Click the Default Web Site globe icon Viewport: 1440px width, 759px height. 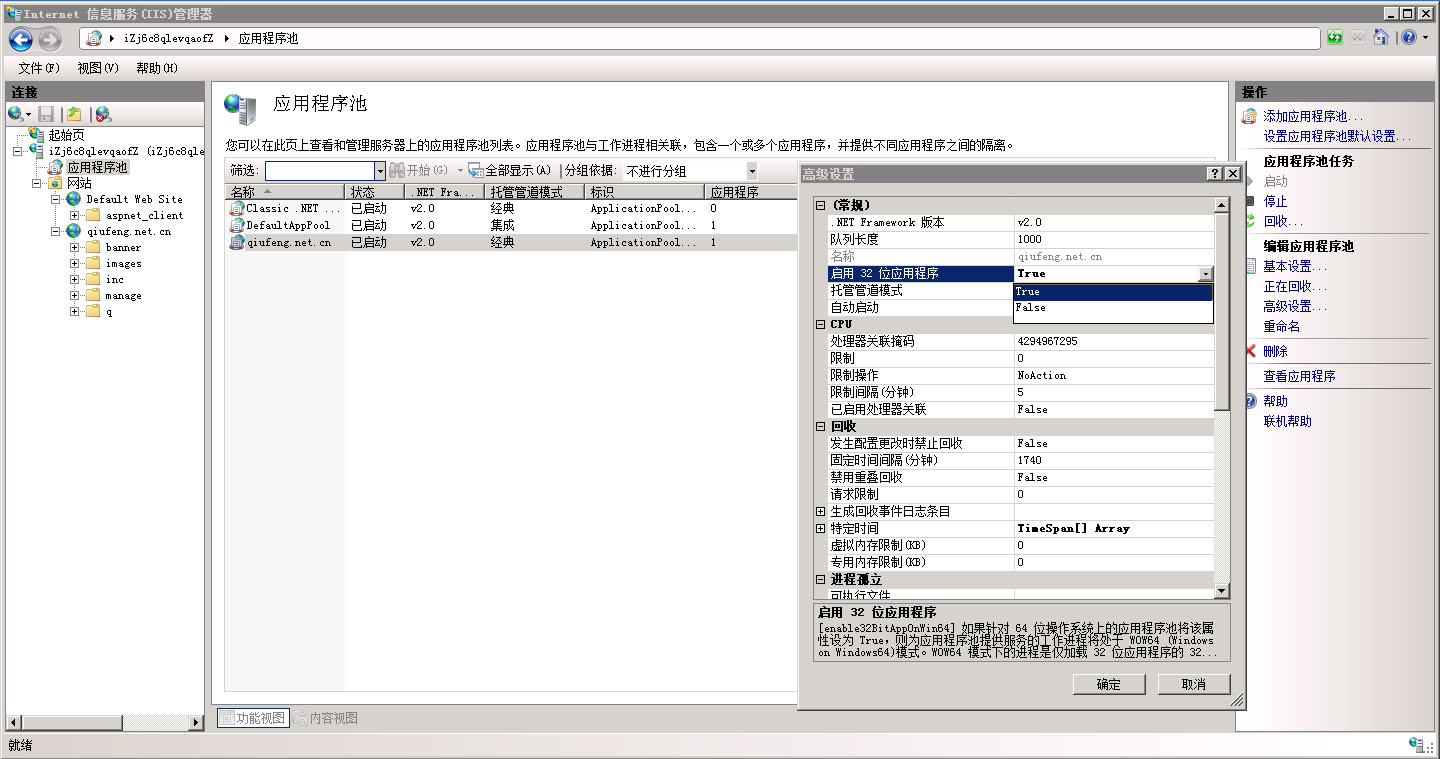click(73, 199)
